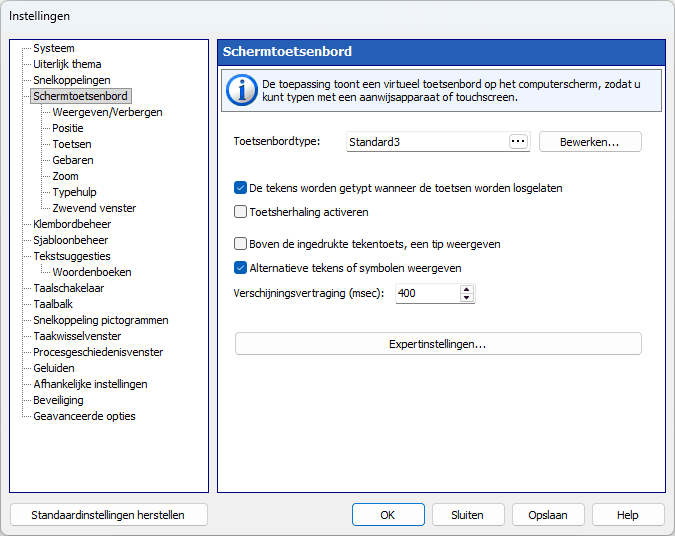Confirm with the OK button
The width and height of the screenshot is (675, 536).
[x=388, y=515]
